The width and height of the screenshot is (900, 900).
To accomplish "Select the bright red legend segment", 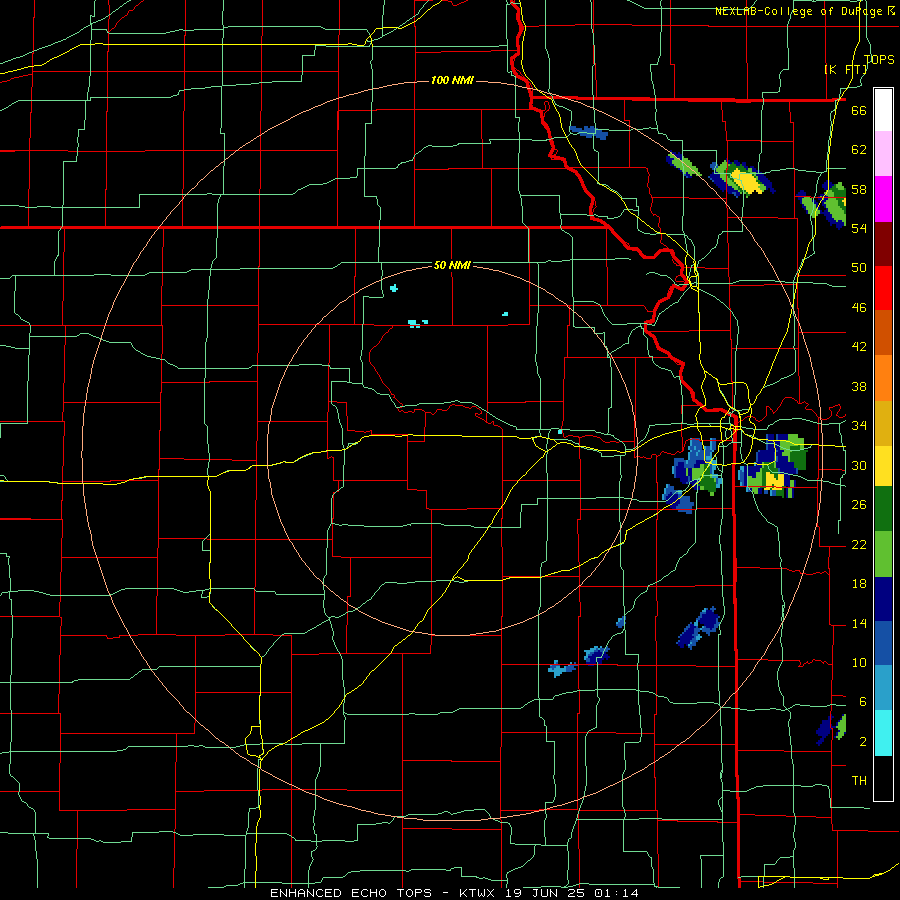I will point(883,288).
